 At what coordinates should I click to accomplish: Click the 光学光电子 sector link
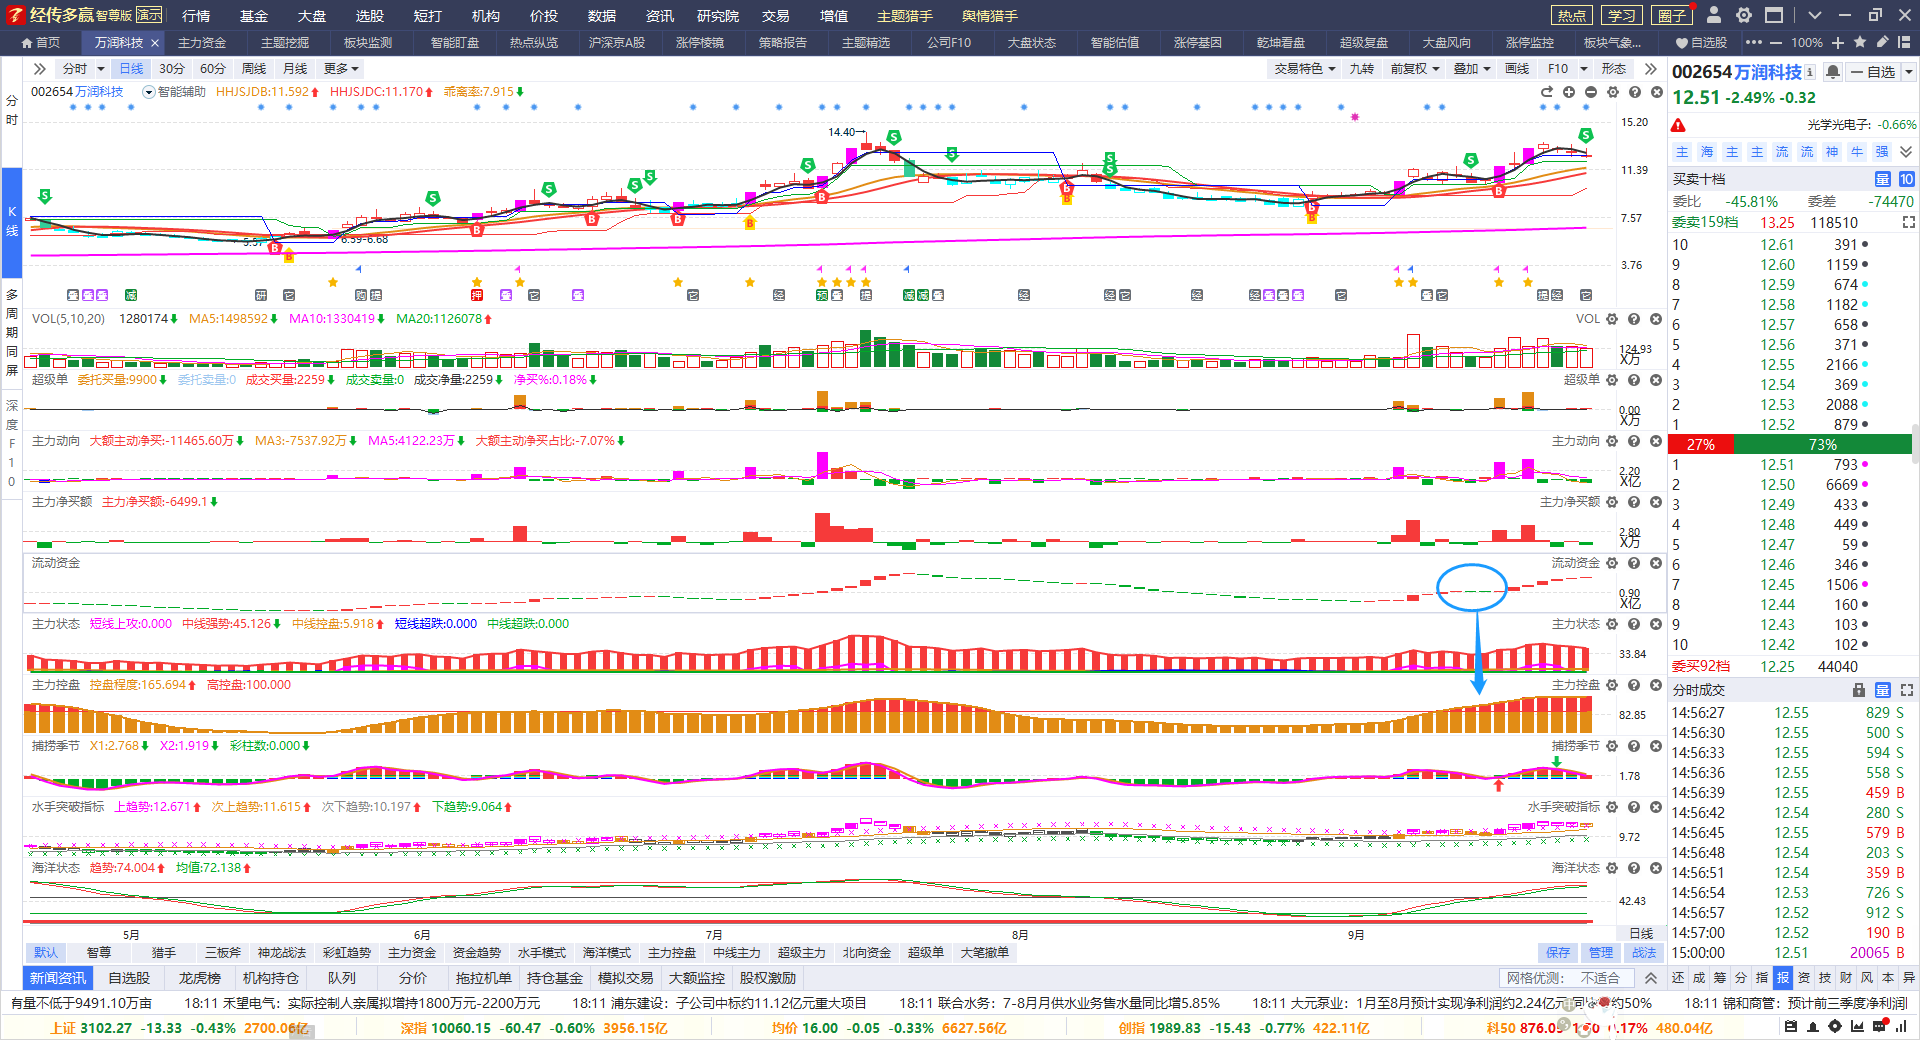[1839, 125]
